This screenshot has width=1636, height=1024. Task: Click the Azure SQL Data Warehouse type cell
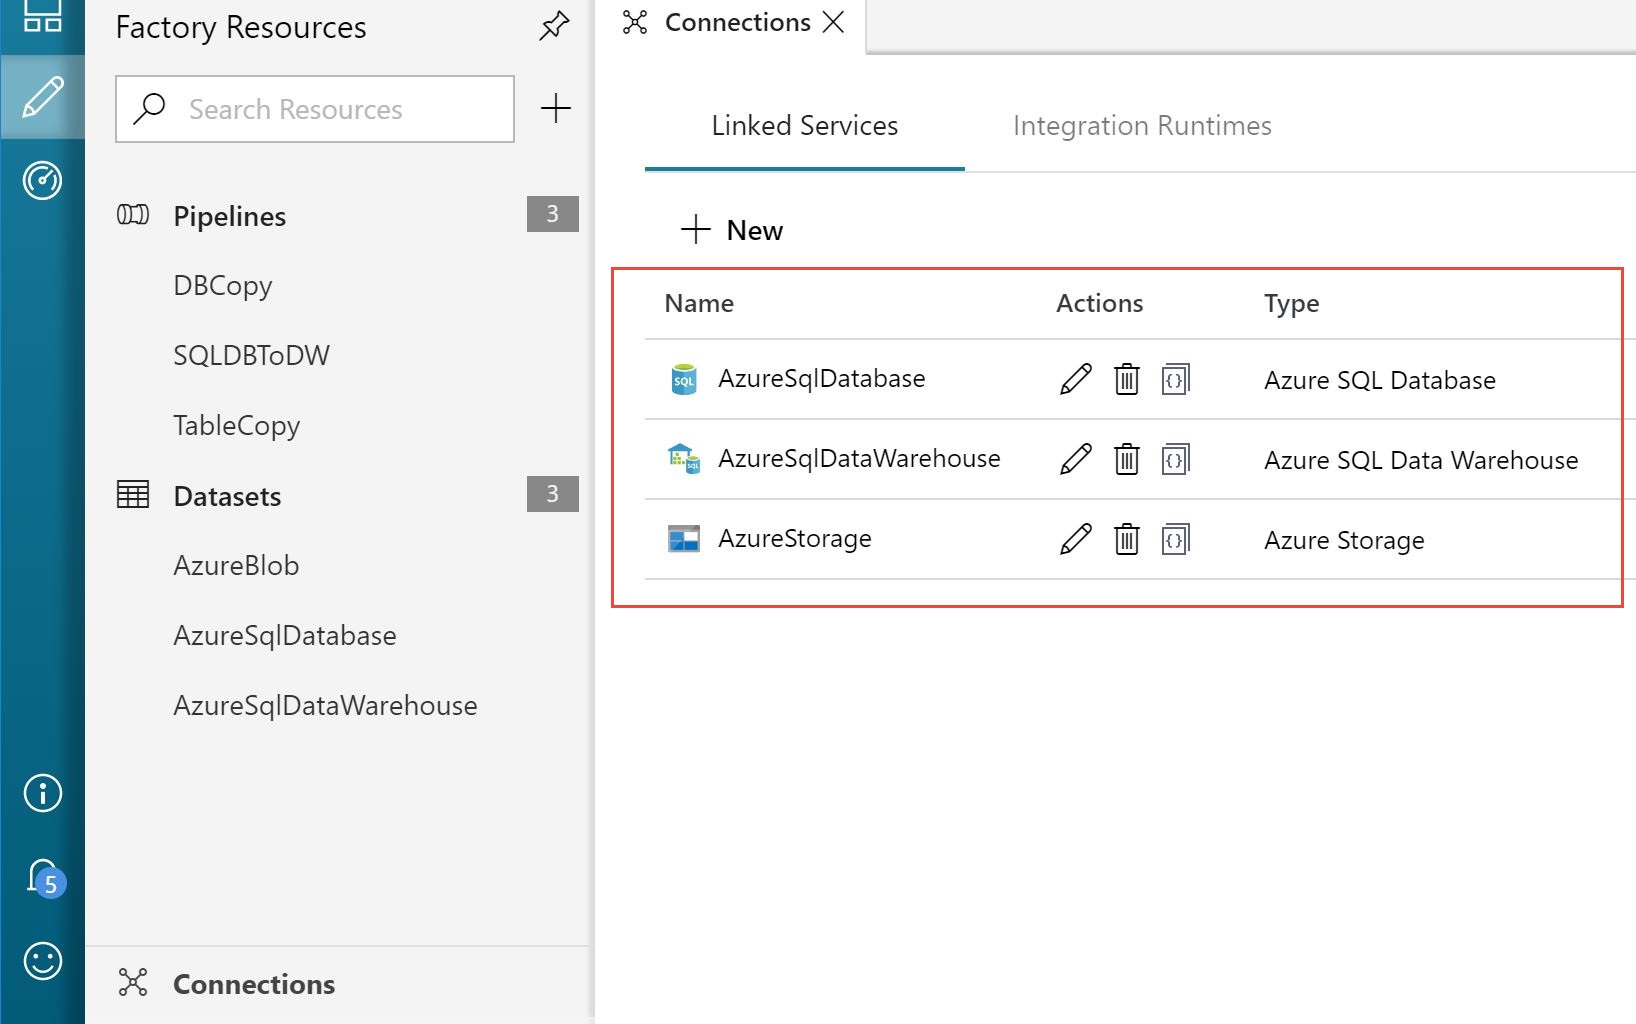1421,460
